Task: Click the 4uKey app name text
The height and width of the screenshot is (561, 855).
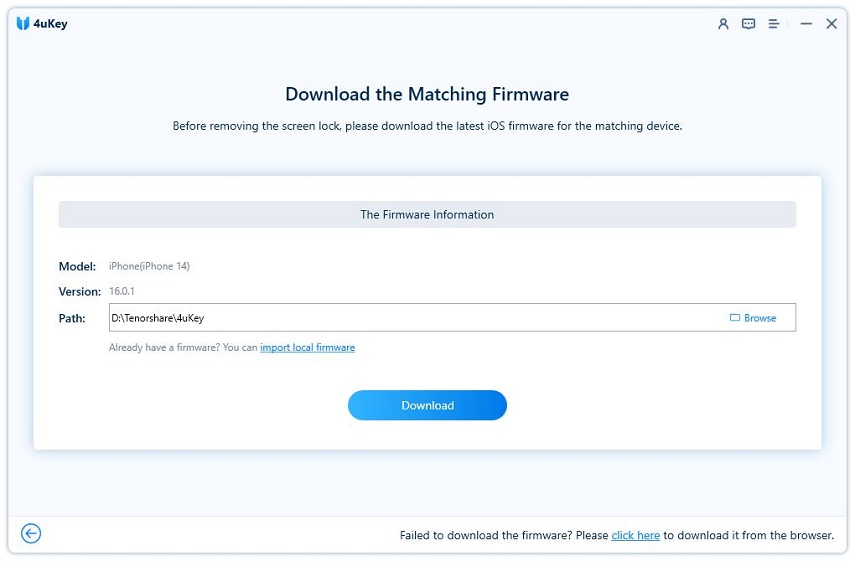Action: pyautogui.click(x=53, y=24)
